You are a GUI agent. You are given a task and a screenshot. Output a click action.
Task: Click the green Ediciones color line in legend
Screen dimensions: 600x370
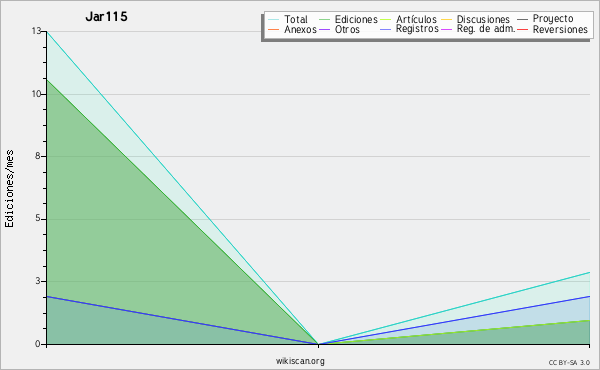coord(324,20)
